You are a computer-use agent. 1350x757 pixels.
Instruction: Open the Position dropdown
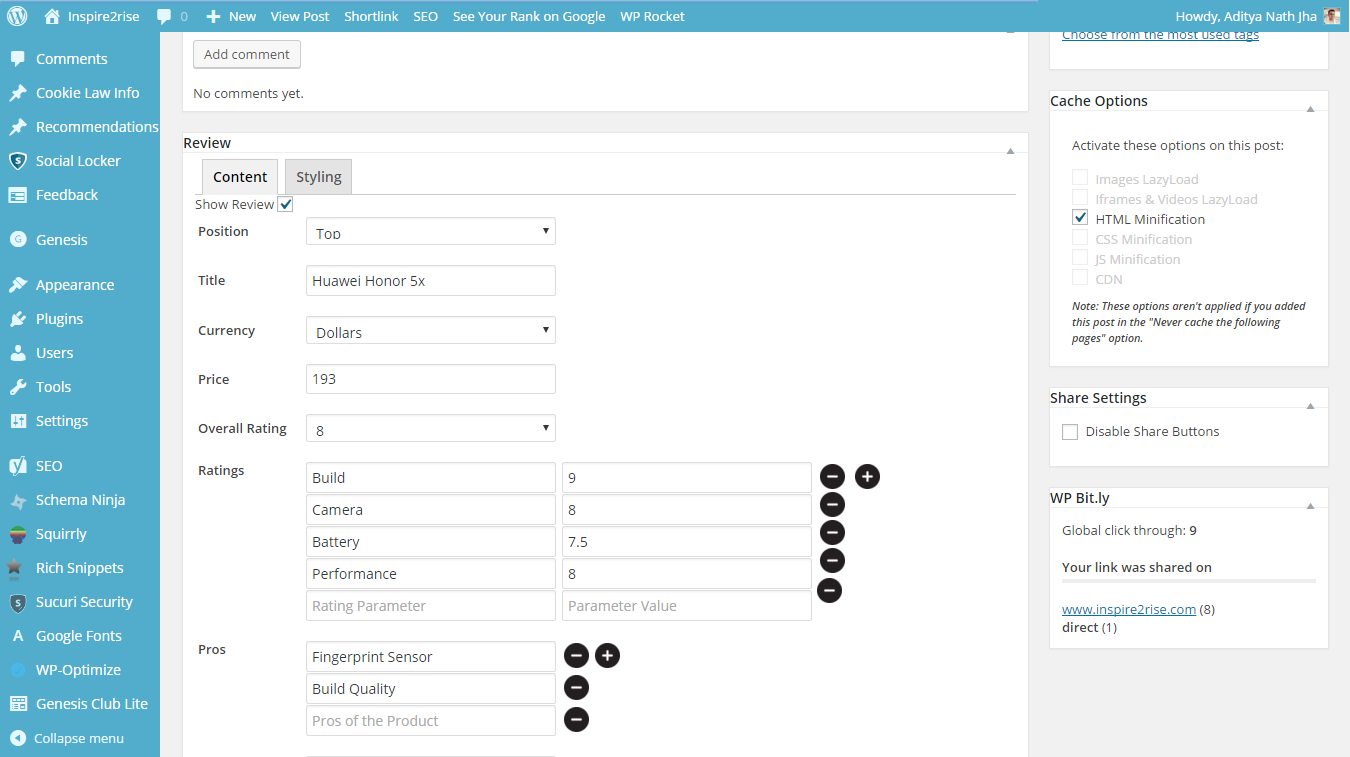(x=430, y=232)
